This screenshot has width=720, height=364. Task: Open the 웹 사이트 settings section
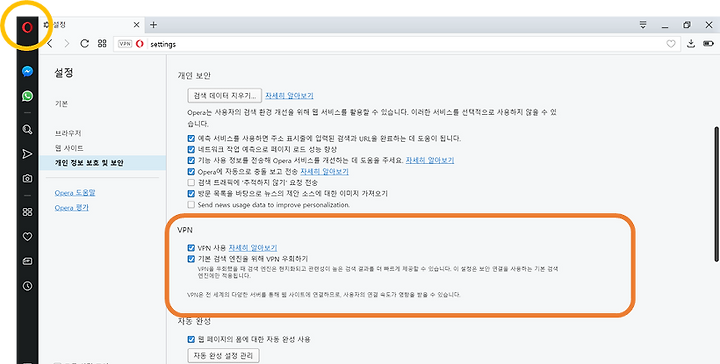click(x=69, y=148)
